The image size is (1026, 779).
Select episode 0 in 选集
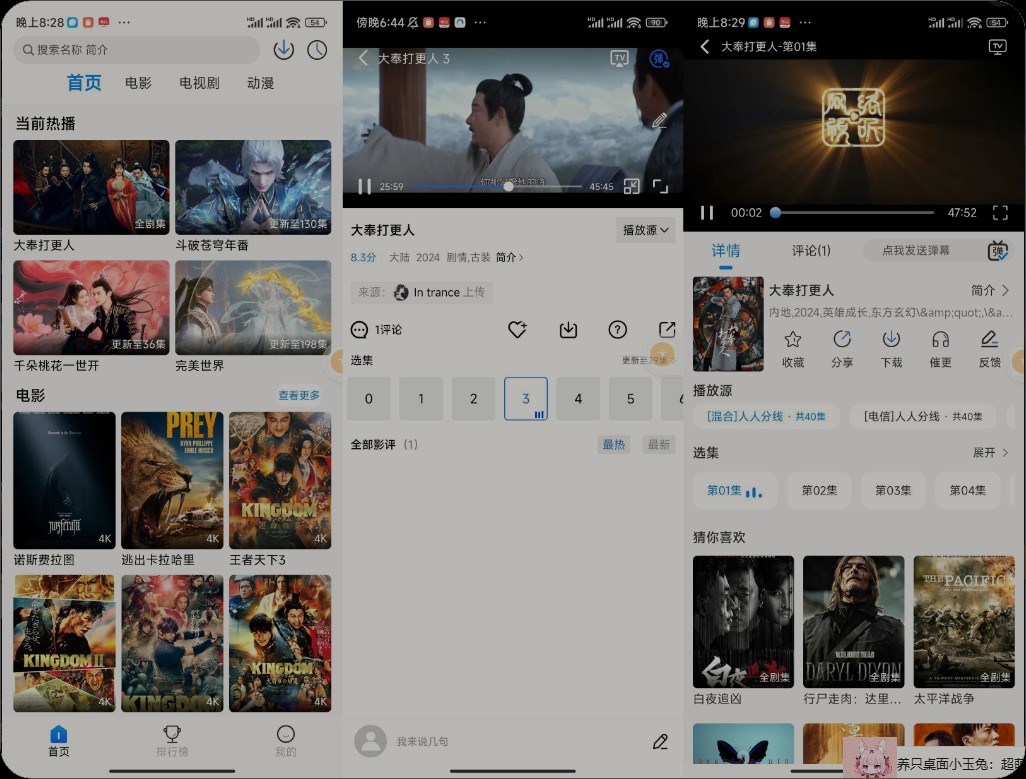point(368,398)
